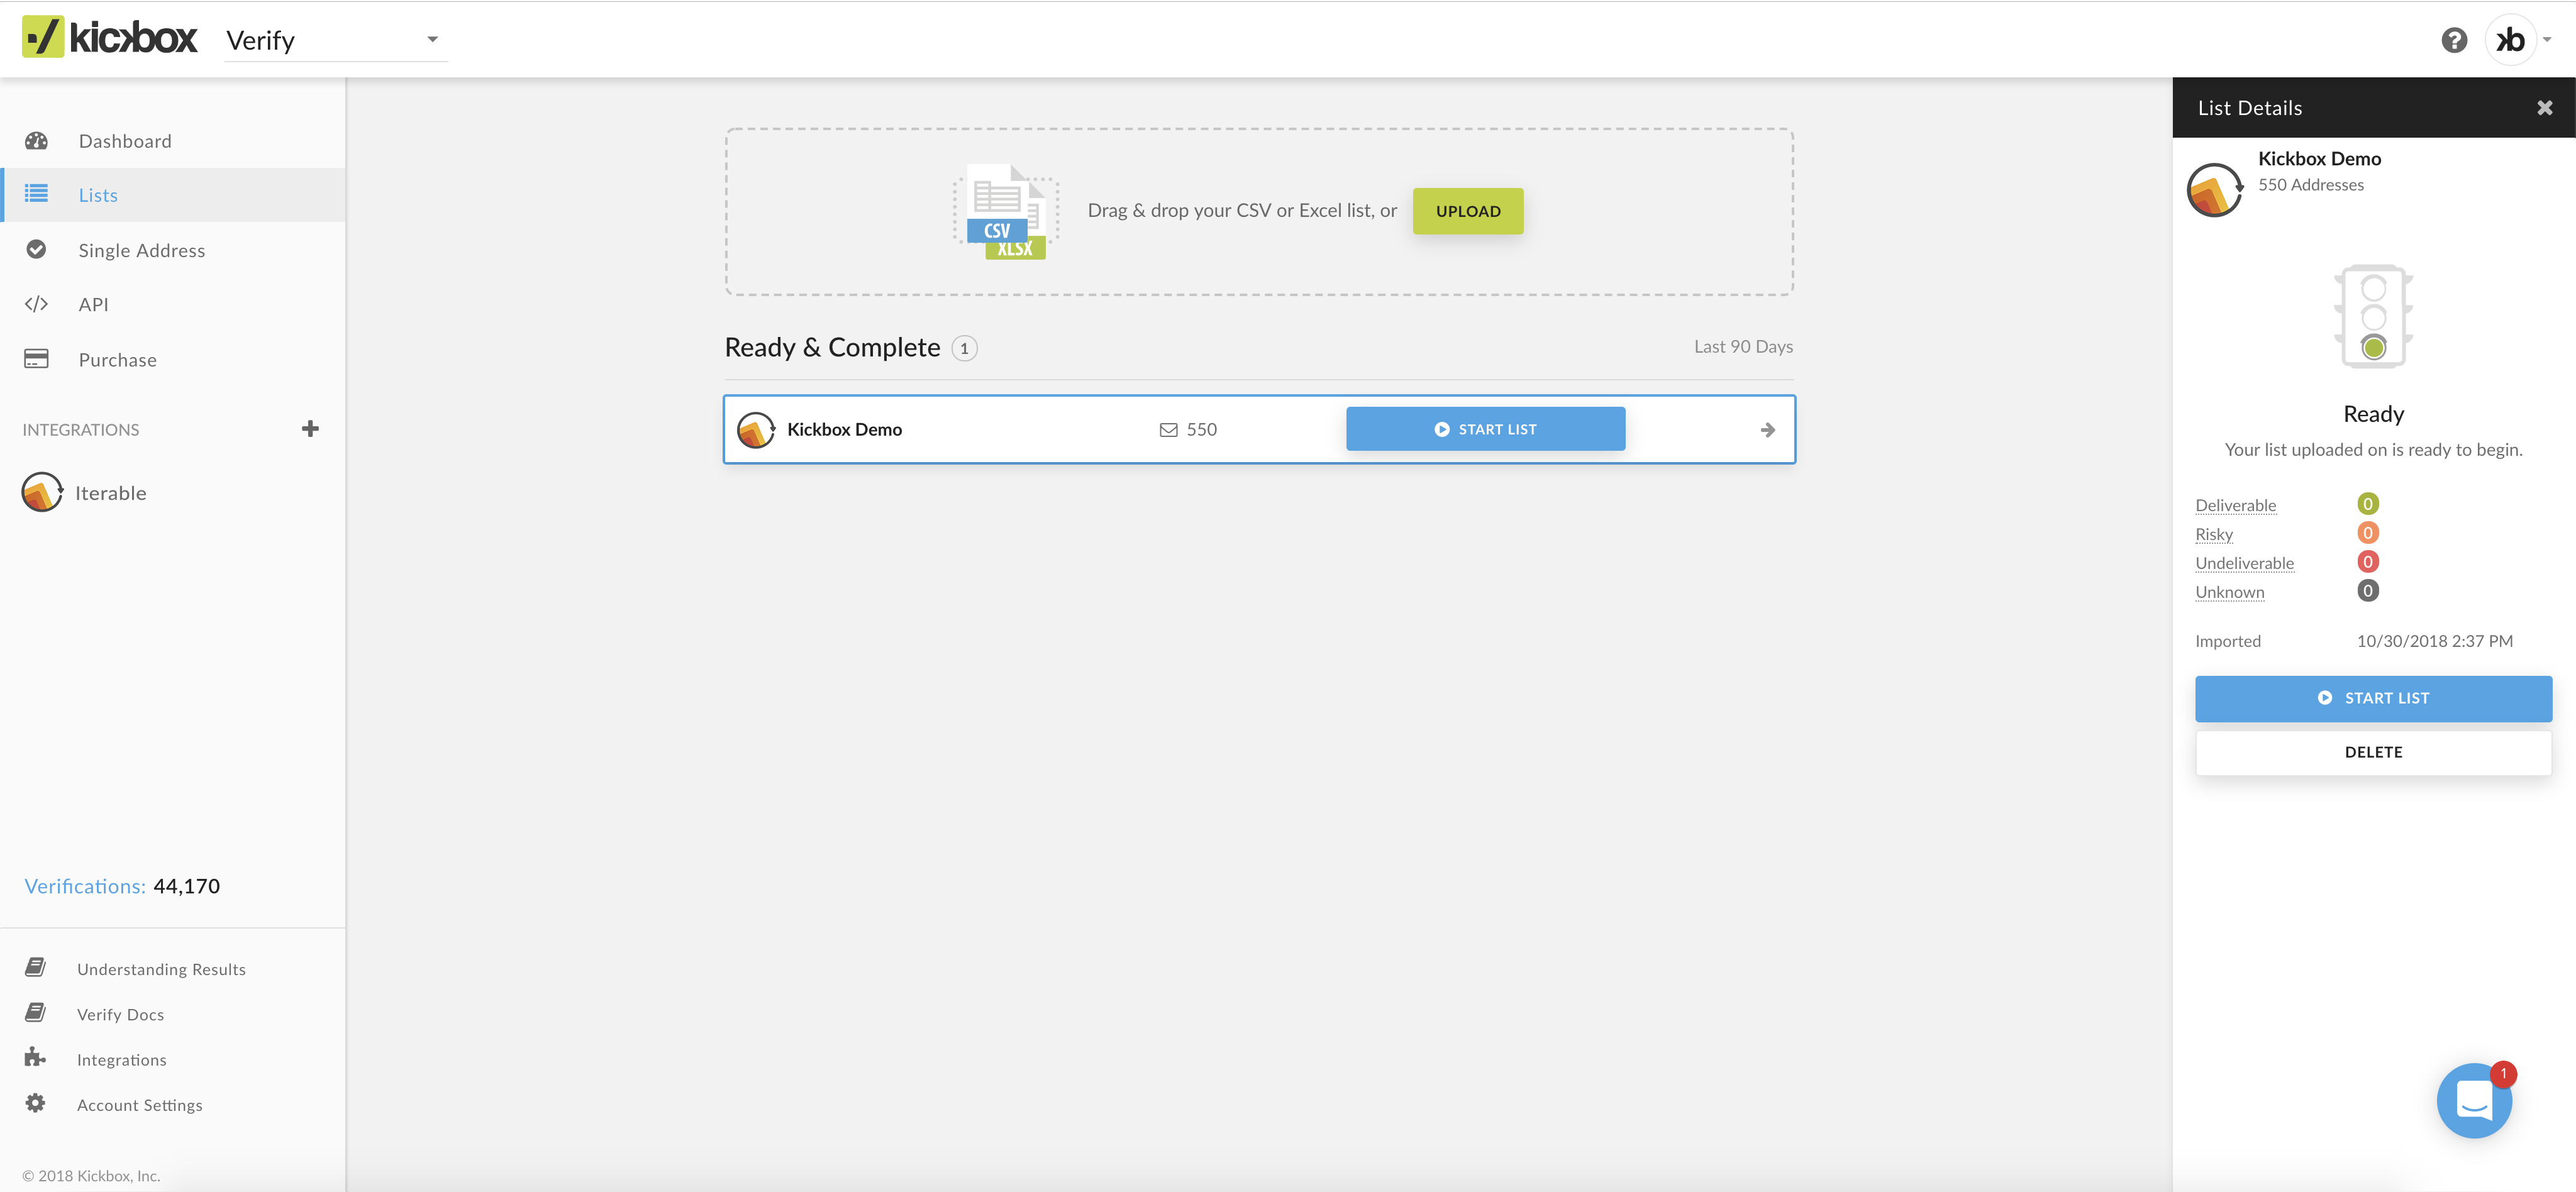Switch to Account Settings
Viewport: 2576px width, 1192px height.
[x=139, y=1104]
